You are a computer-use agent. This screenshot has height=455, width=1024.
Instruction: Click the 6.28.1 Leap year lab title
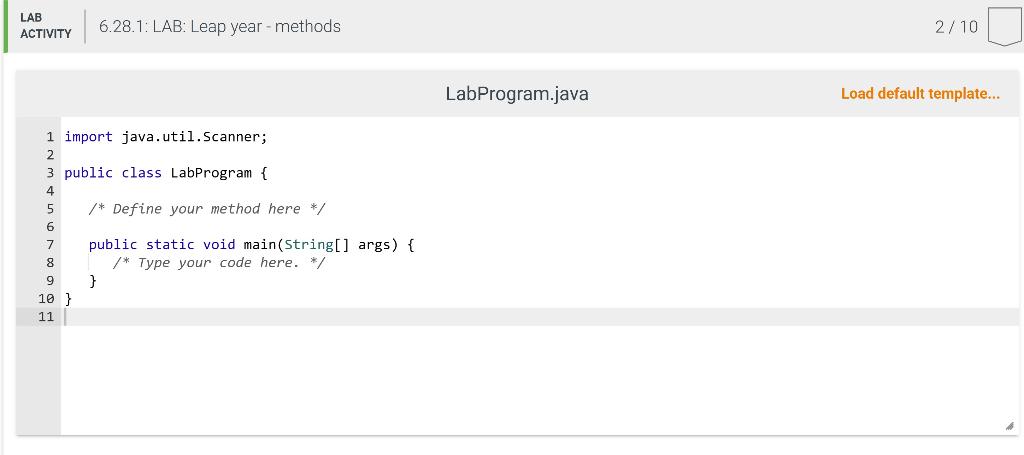pyautogui.click(x=219, y=26)
